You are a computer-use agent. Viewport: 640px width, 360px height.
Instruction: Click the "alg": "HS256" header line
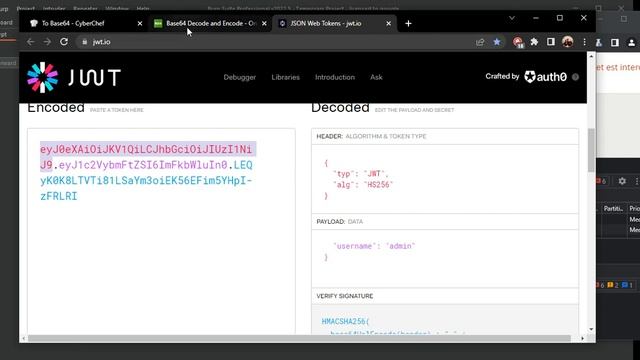pyautogui.click(x=363, y=184)
